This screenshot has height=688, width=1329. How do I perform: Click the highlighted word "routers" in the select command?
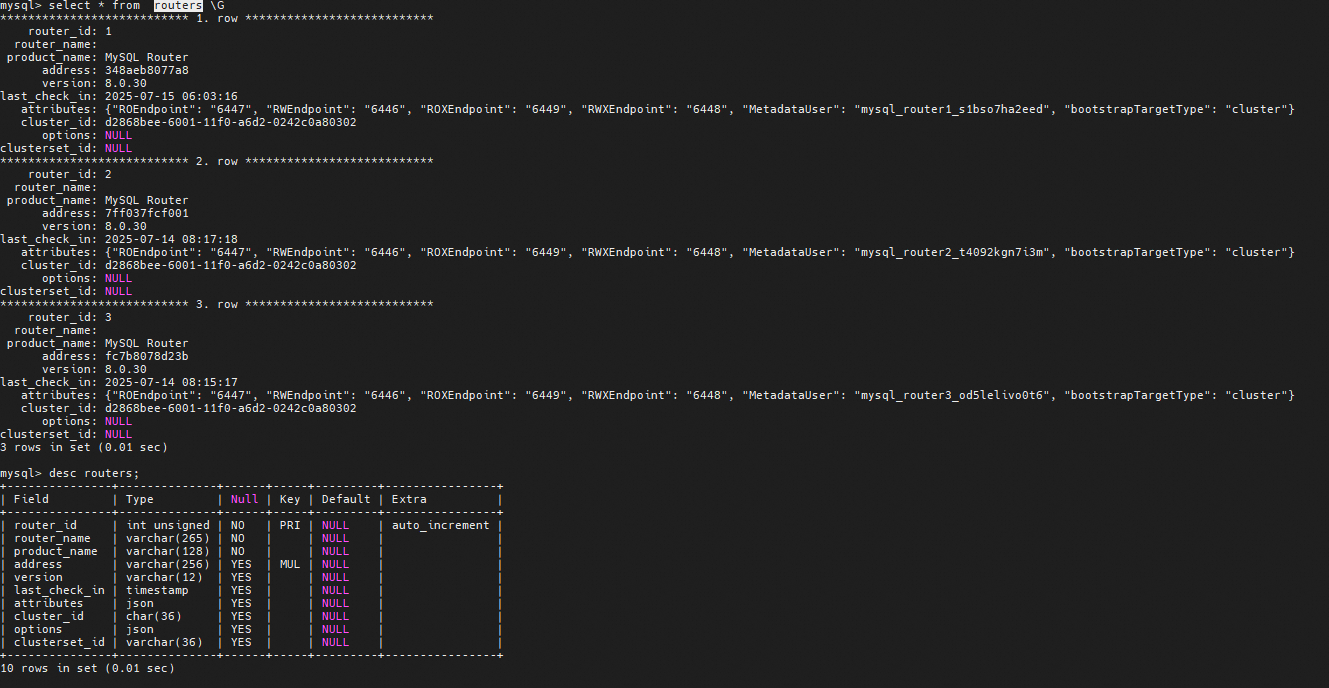tap(178, 6)
